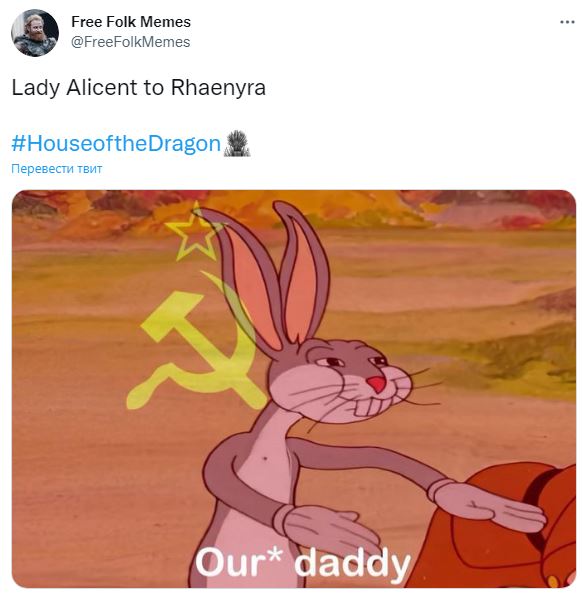This screenshot has width=582, height=604.
Task: Click Bugs Bunny's lower hand near caption
Action: (325, 532)
